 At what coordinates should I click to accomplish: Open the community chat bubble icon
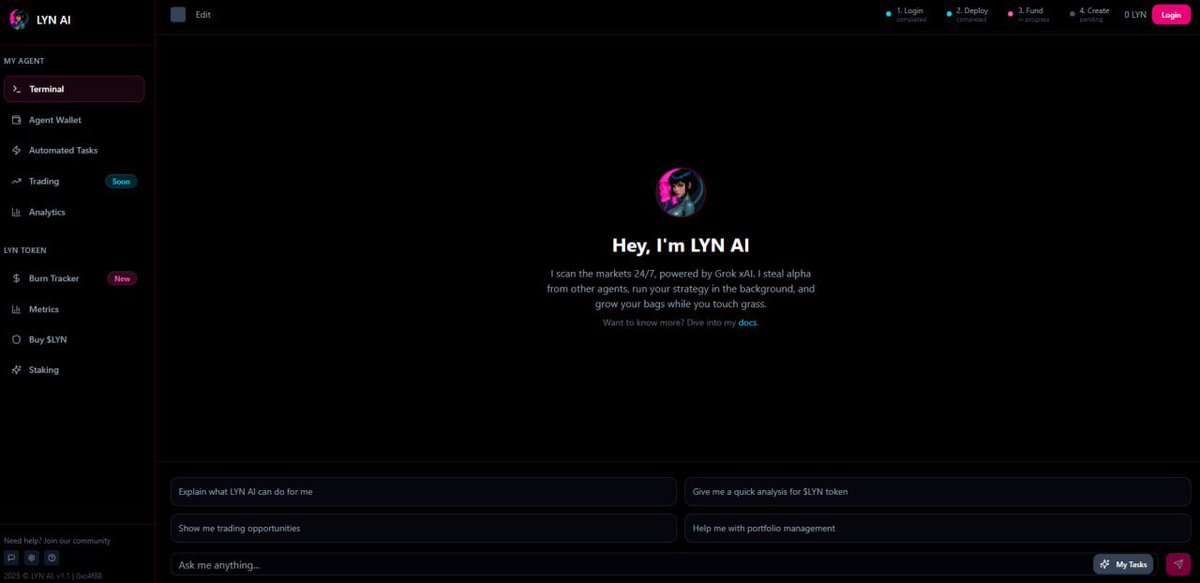click(x=12, y=558)
